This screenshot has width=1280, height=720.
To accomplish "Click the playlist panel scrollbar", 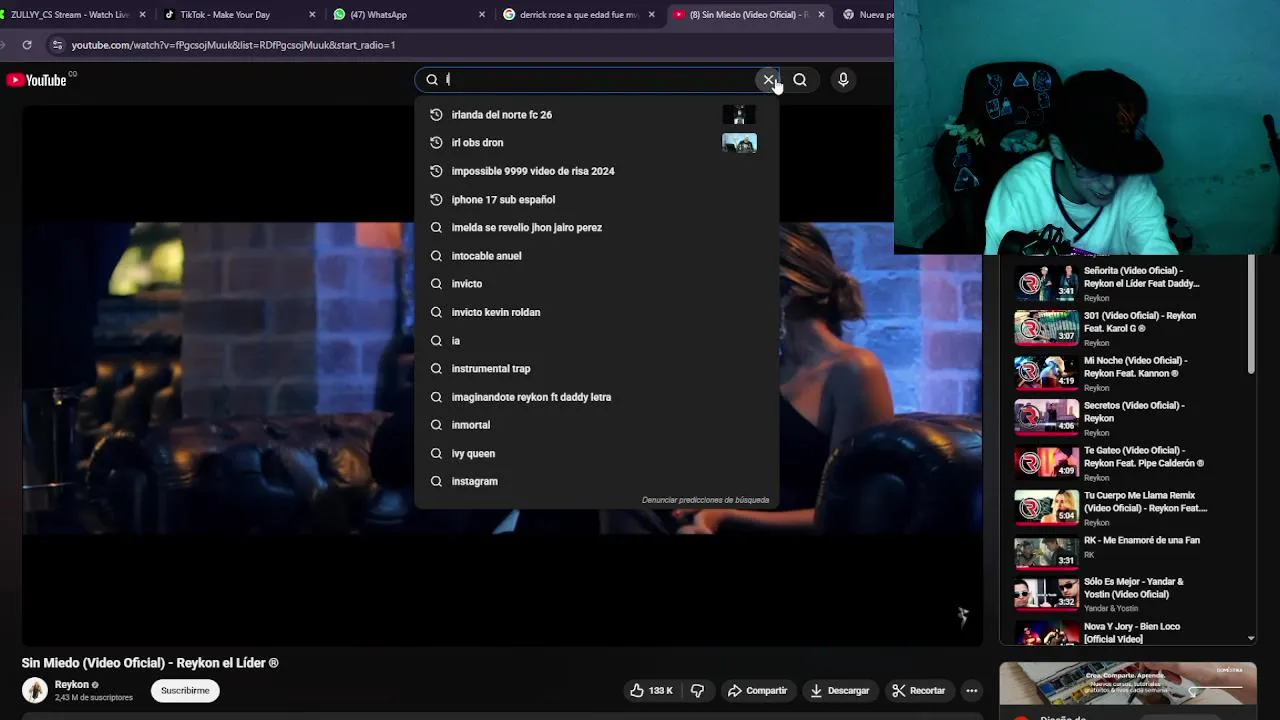I will point(1251,315).
